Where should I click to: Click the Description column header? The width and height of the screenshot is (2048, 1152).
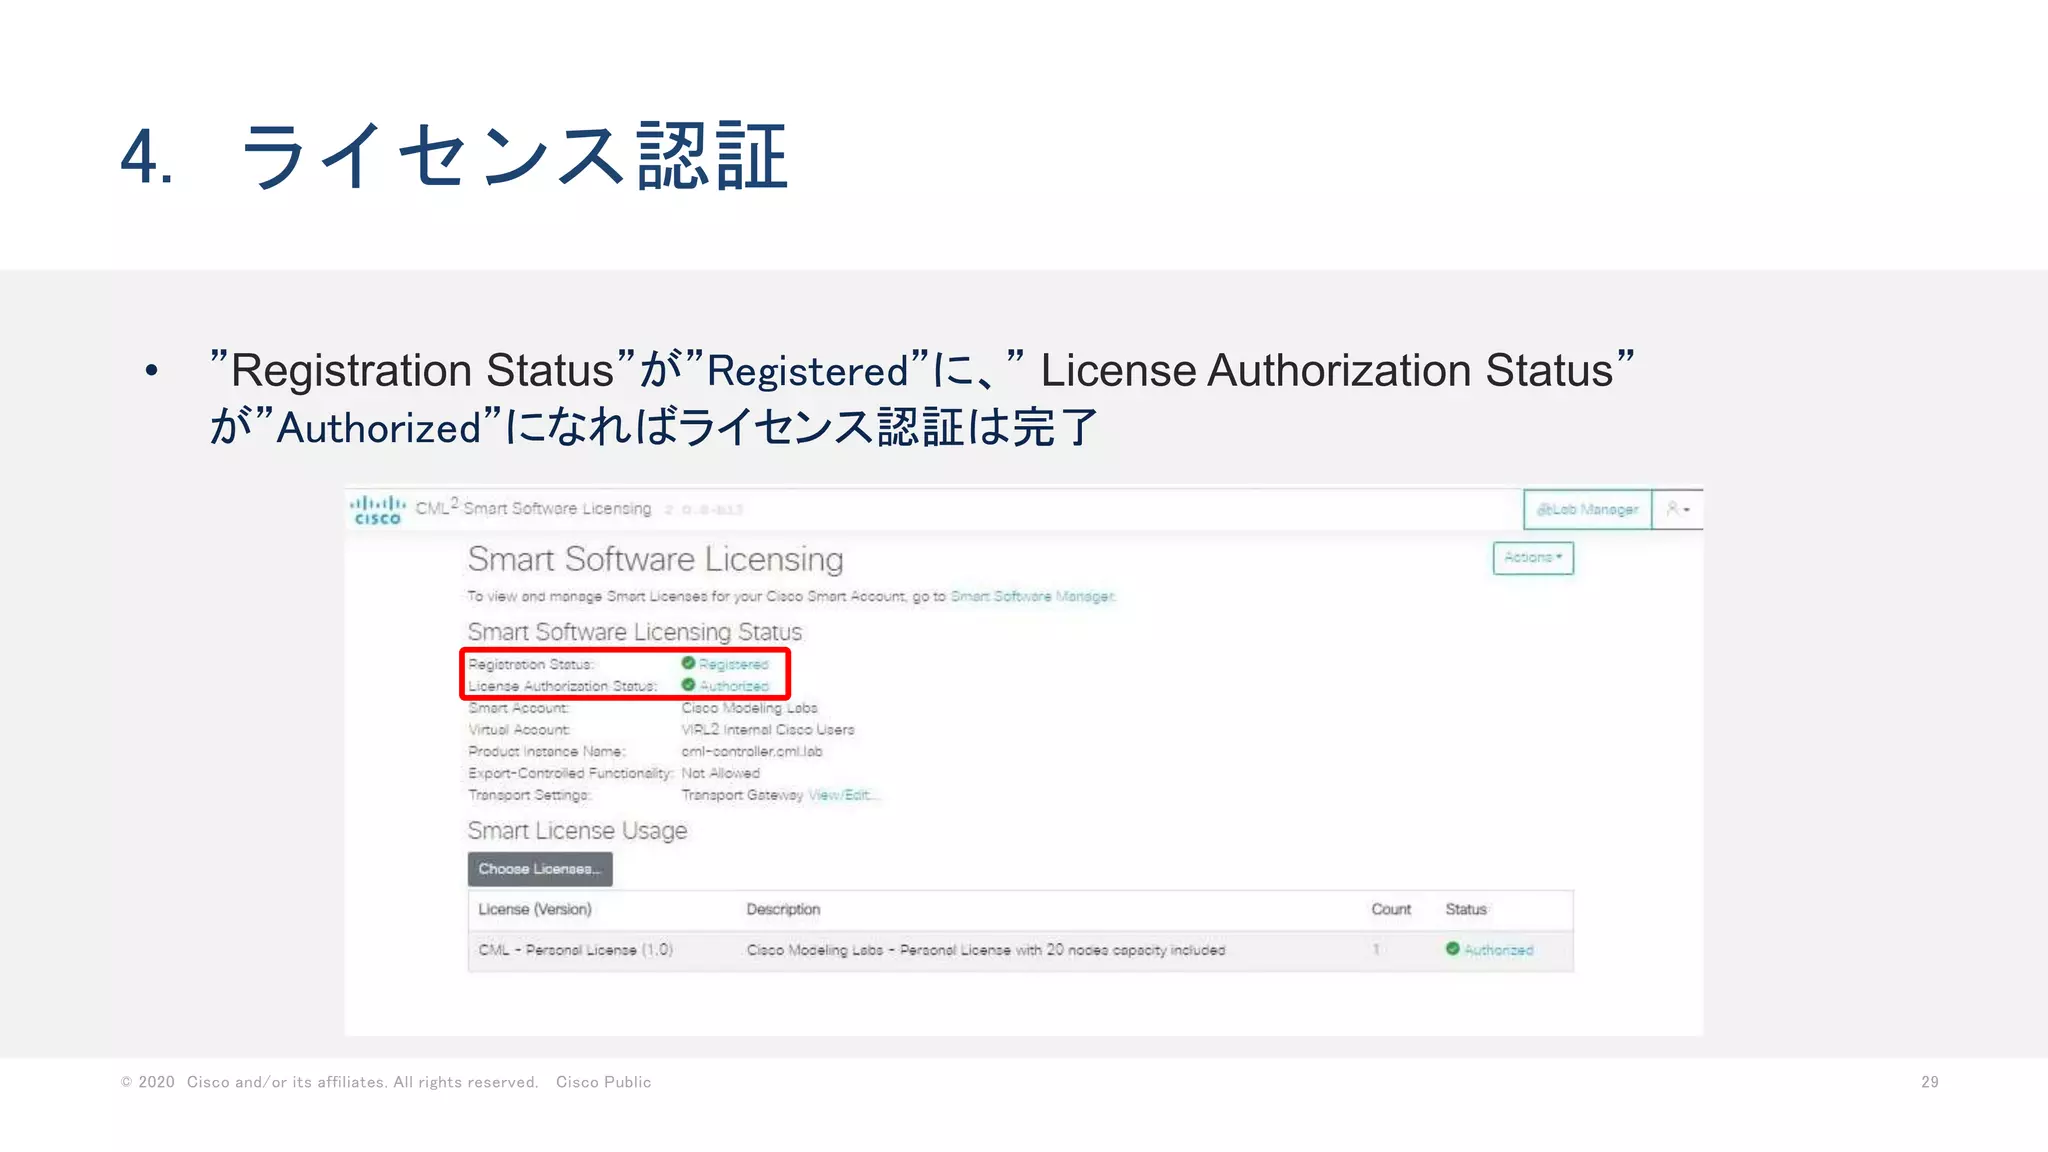[783, 909]
